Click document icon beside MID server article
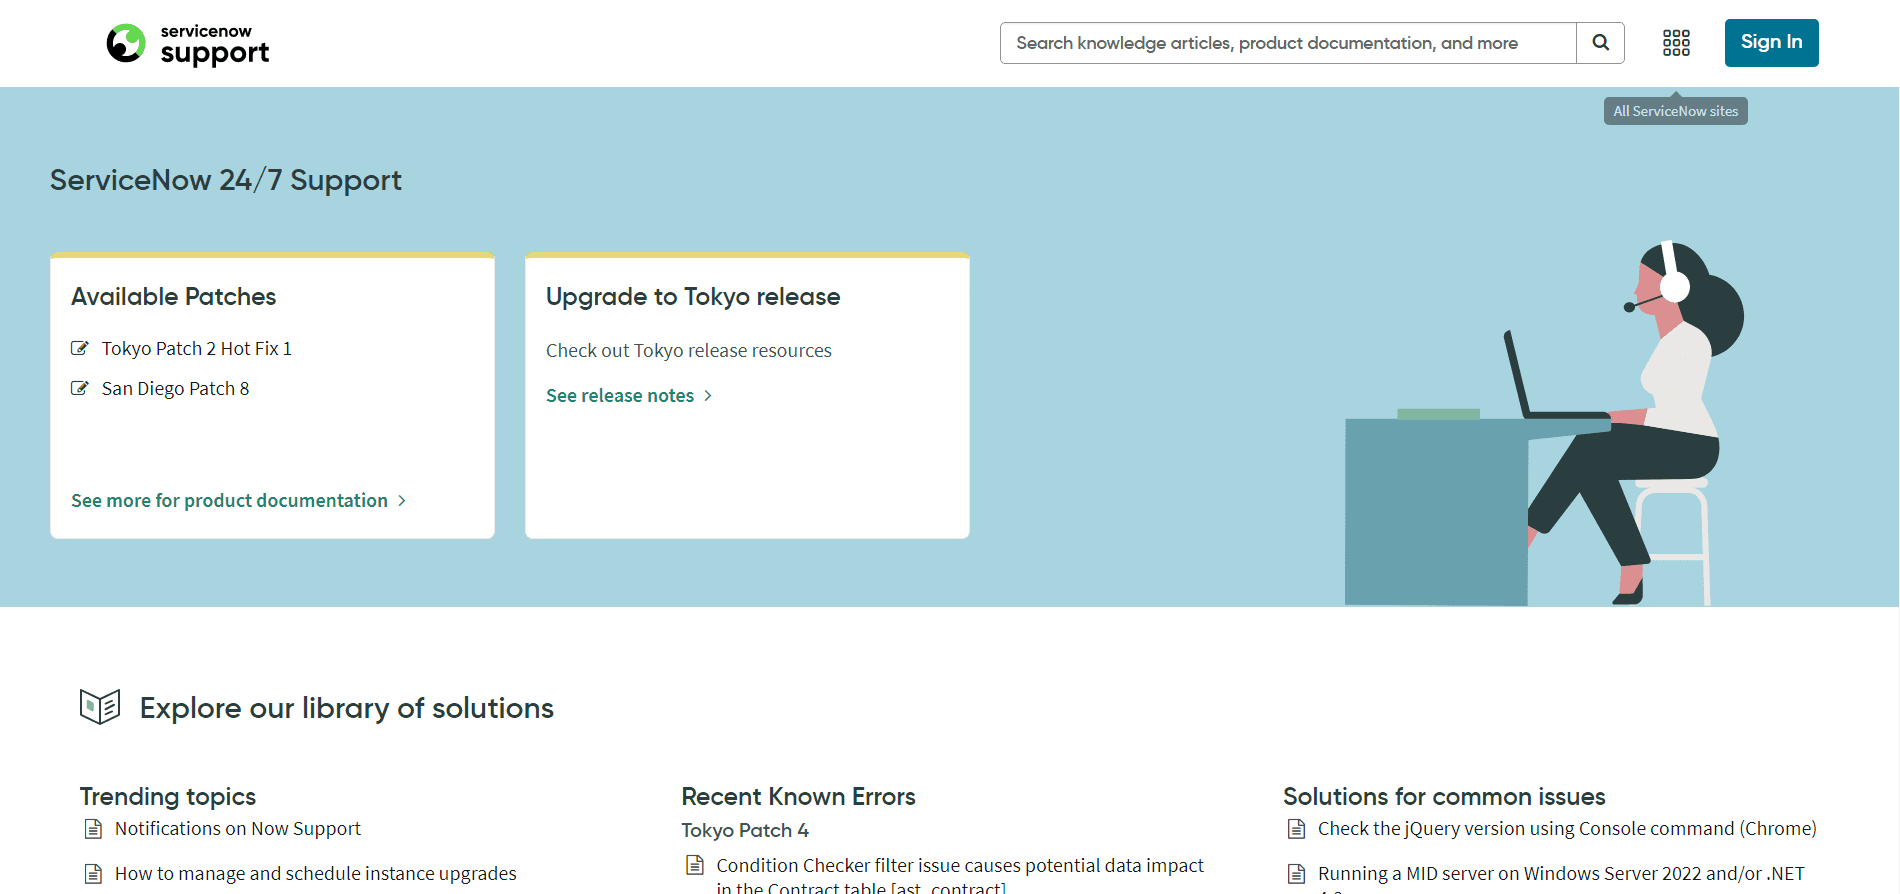Screen dimensions: 1900x894 tap(1297, 874)
